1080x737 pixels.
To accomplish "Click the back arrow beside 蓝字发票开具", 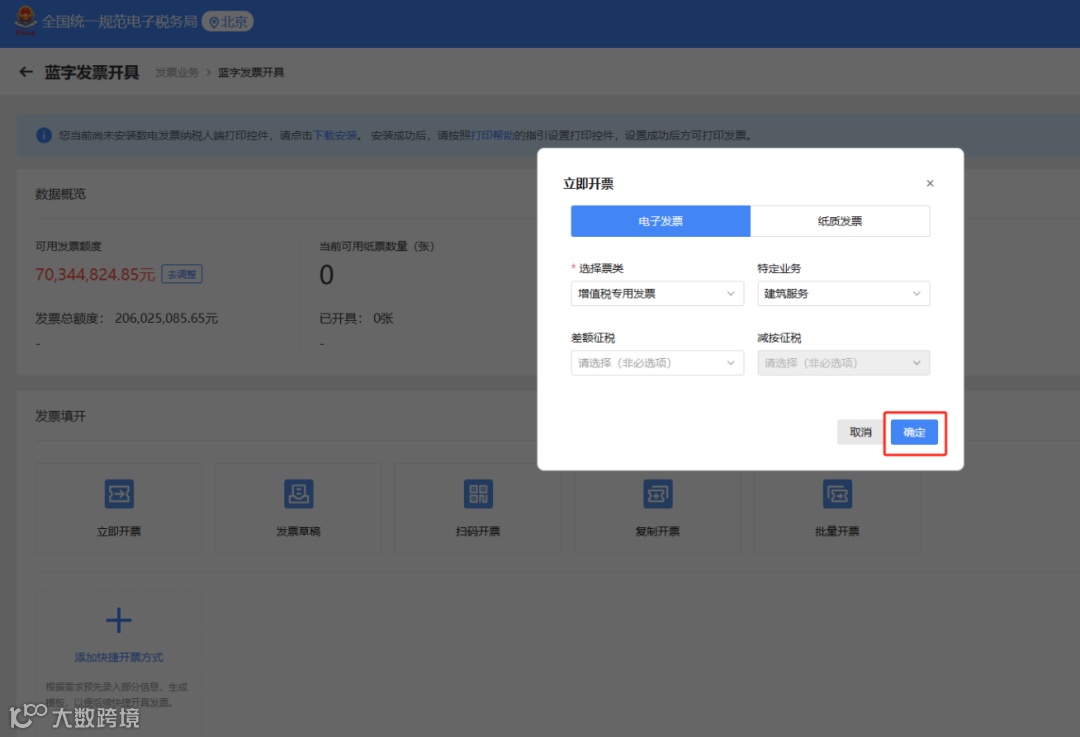I will (26, 72).
